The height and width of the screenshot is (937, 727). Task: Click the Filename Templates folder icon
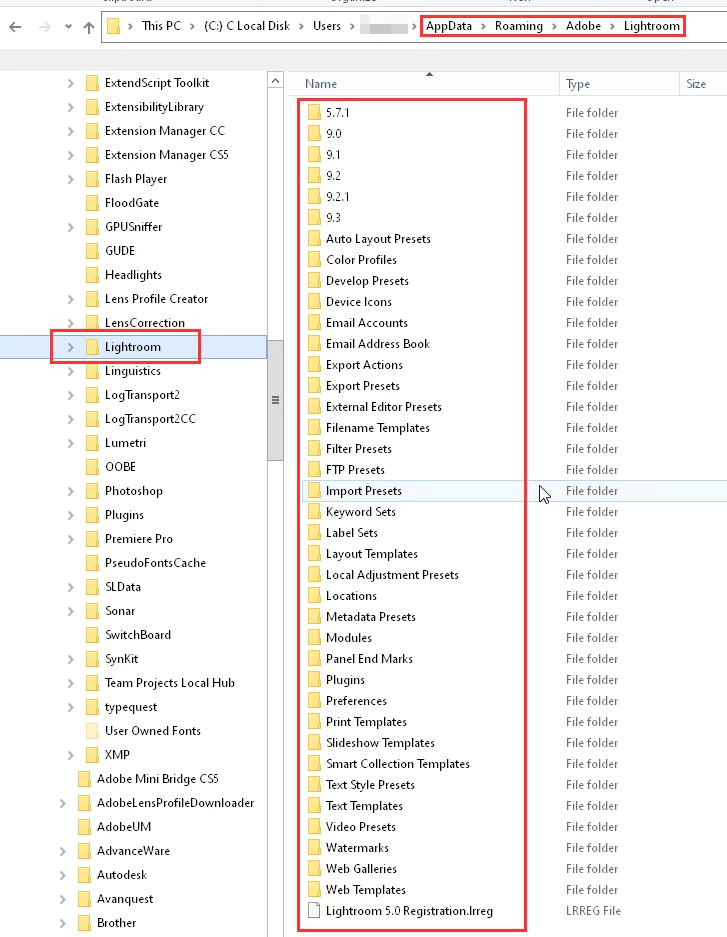point(314,427)
